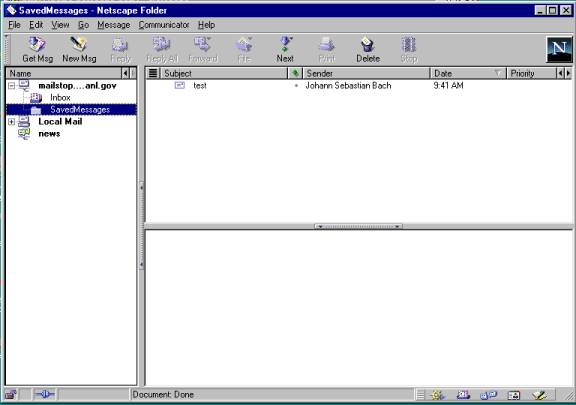Minimize the Netscape Folder window
The width and height of the screenshot is (576, 405).
pyautogui.click(x=540, y=10)
